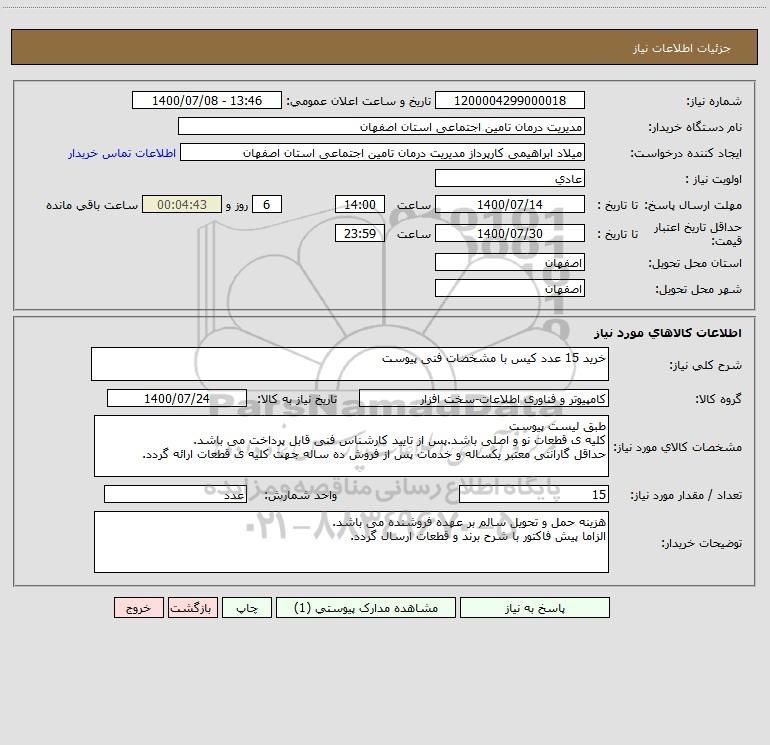Click the label نام دستگاه خریدار
The width and height of the screenshot is (770, 745).
(695, 128)
